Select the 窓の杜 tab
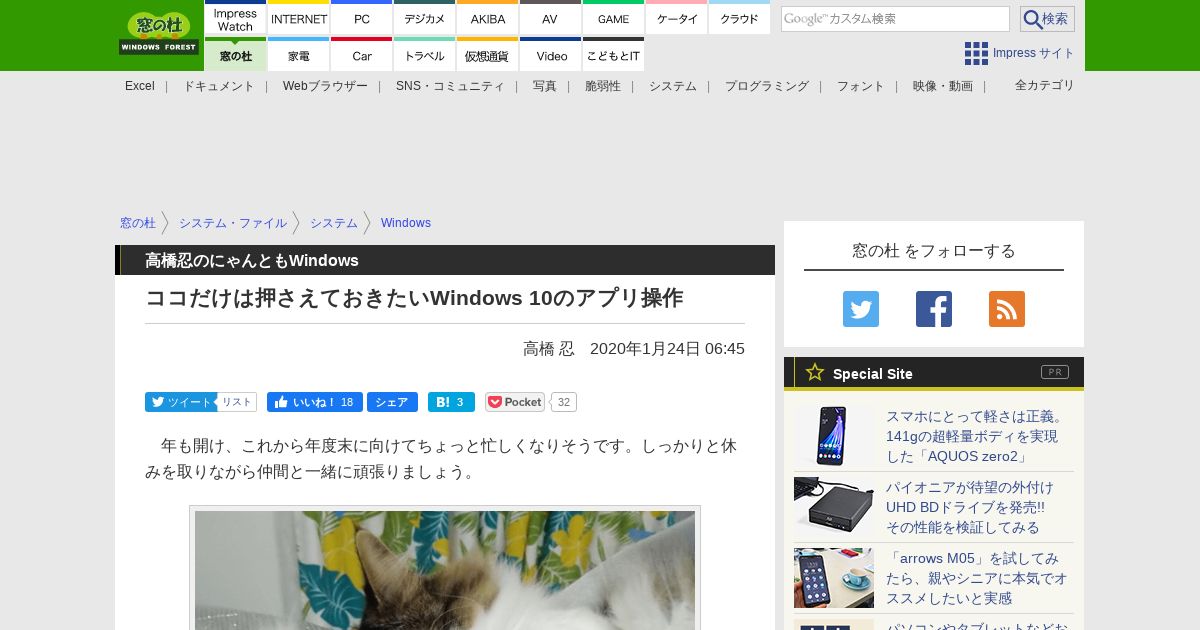 coord(235,55)
